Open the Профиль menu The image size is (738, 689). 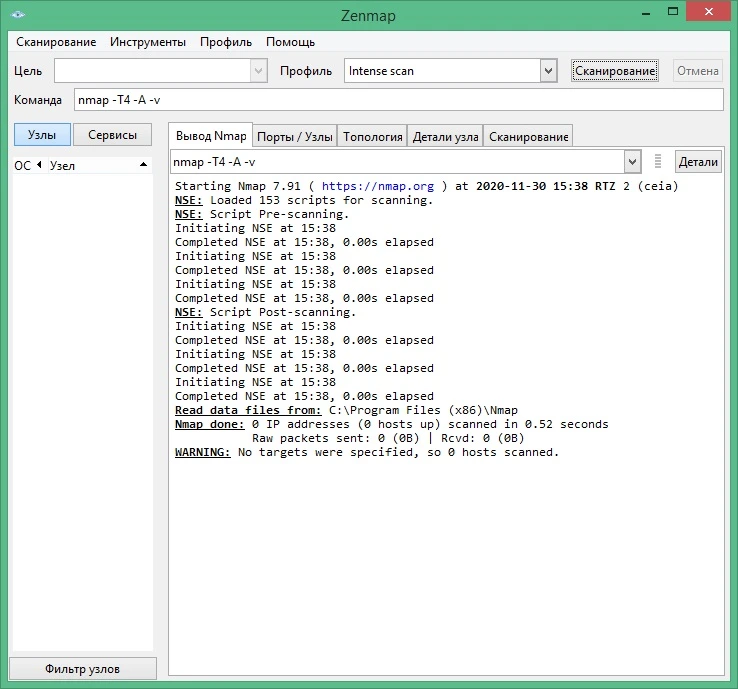[226, 42]
